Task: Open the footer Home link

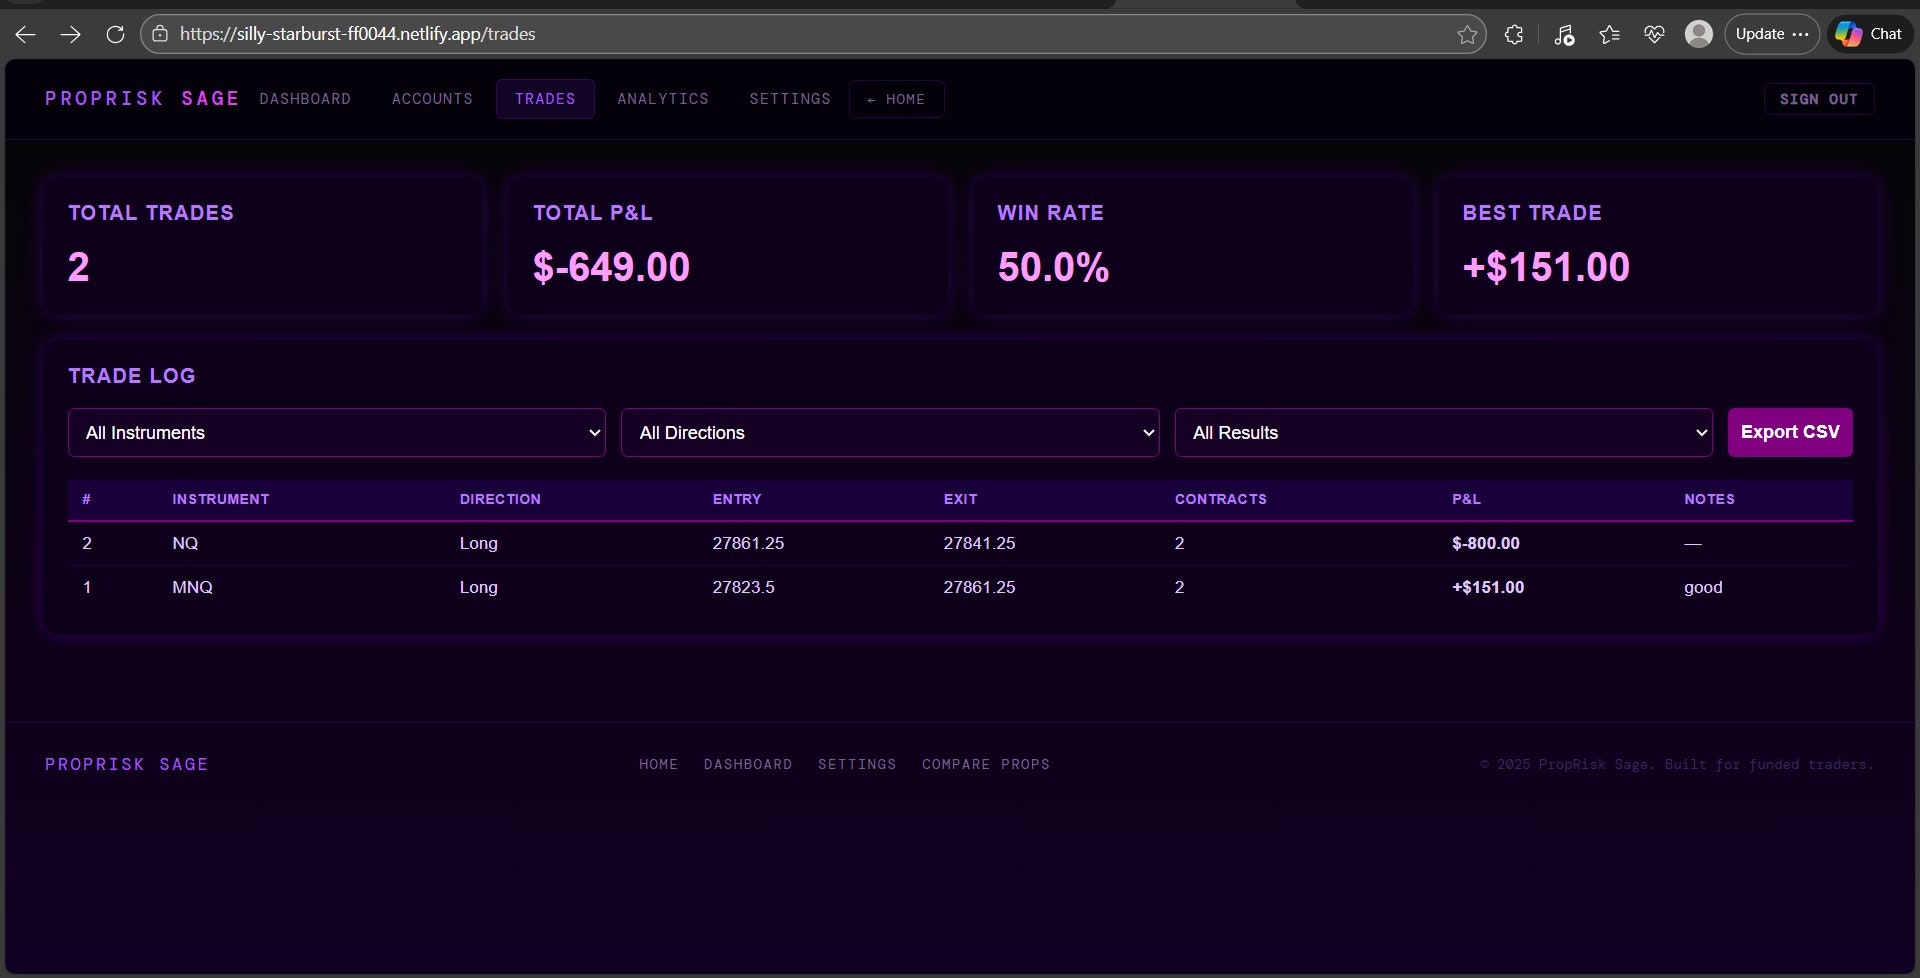Action: pos(658,764)
